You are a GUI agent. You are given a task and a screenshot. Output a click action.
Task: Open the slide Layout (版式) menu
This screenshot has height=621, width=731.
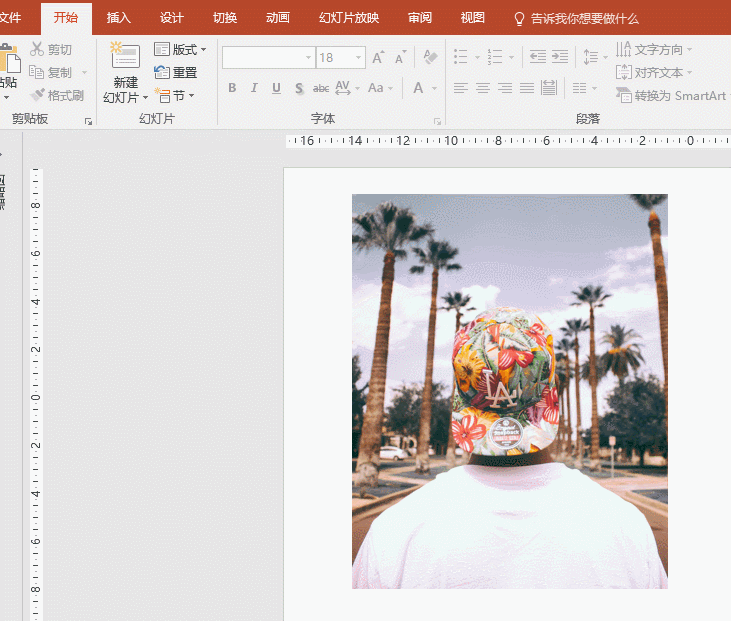[180, 49]
